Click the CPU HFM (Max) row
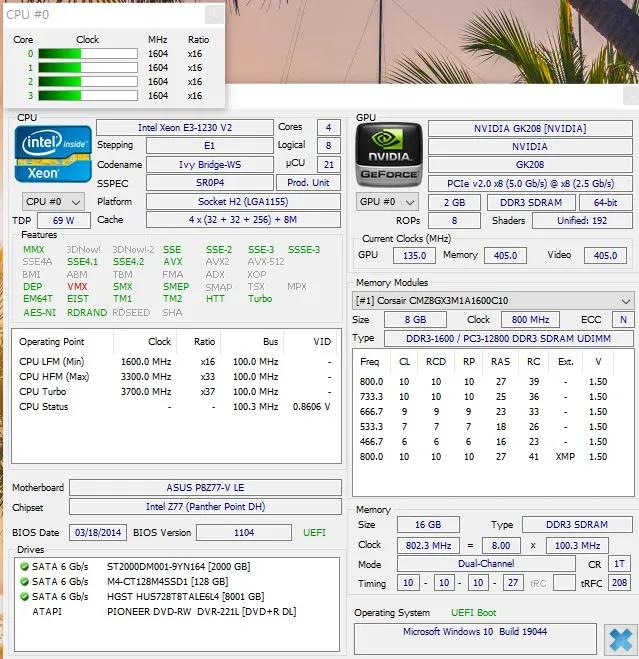Screen dimensions: 639x659 click(x=175, y=377)
